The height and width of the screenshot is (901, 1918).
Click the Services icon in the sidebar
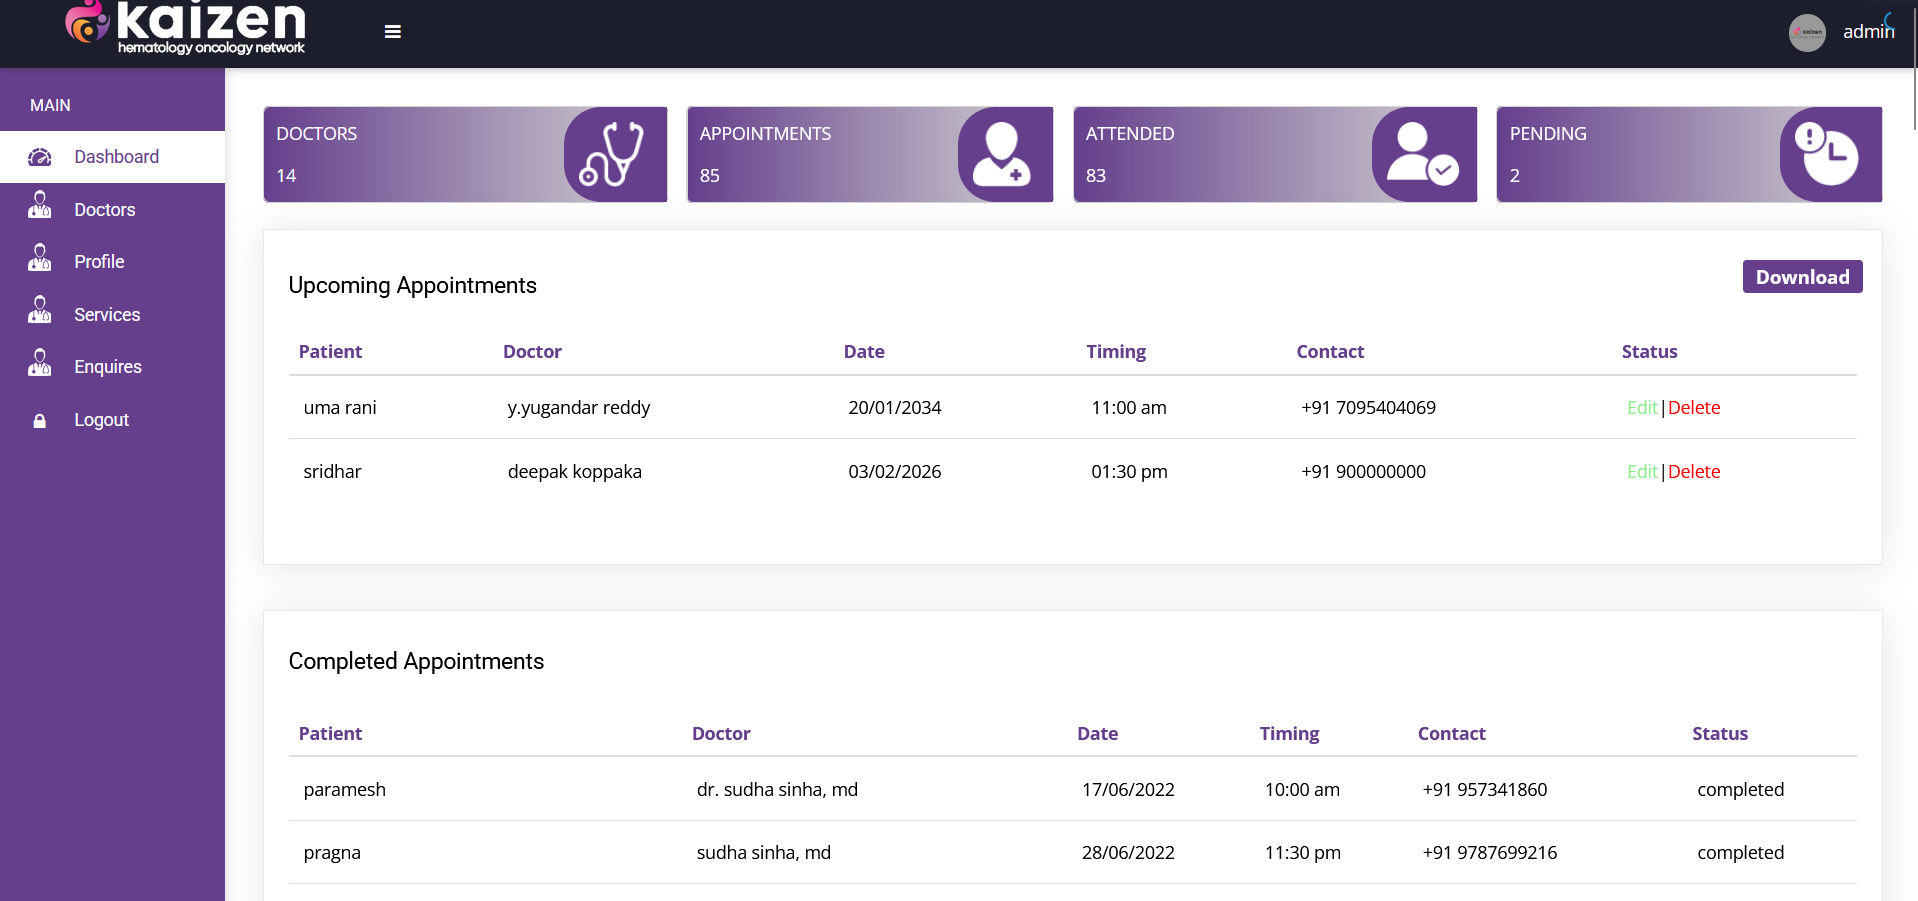40,313
